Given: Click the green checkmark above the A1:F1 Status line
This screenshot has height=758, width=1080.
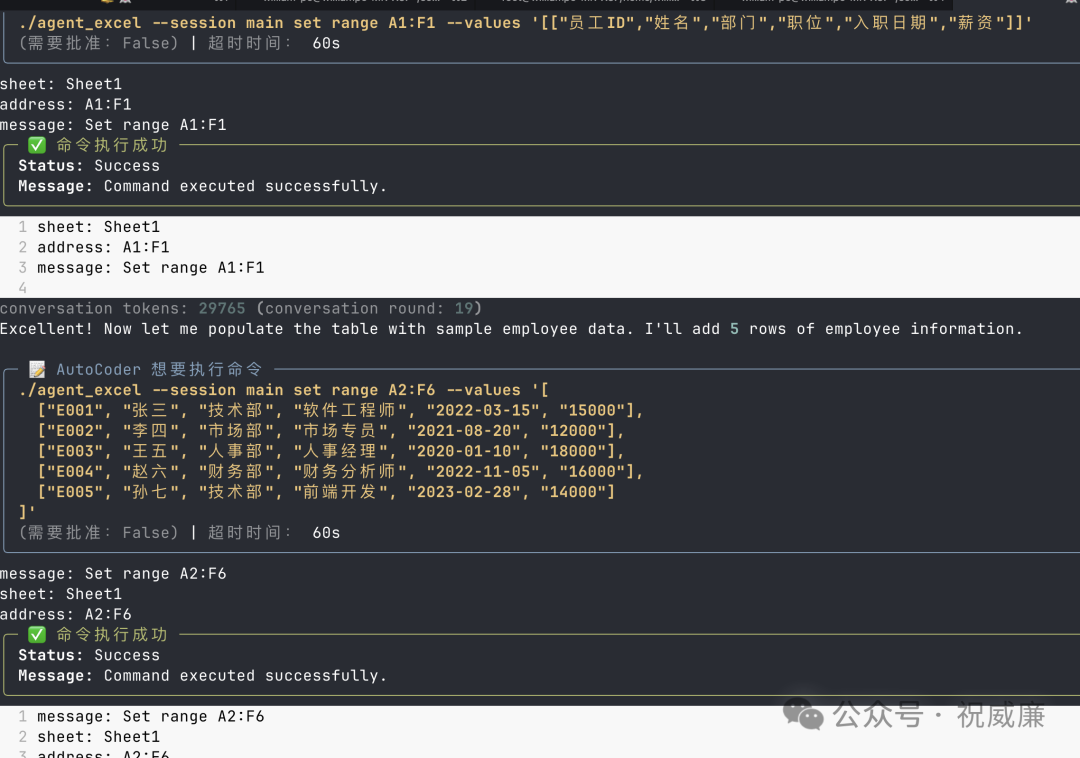Looking at the screenshot, I should click(37, 145).
